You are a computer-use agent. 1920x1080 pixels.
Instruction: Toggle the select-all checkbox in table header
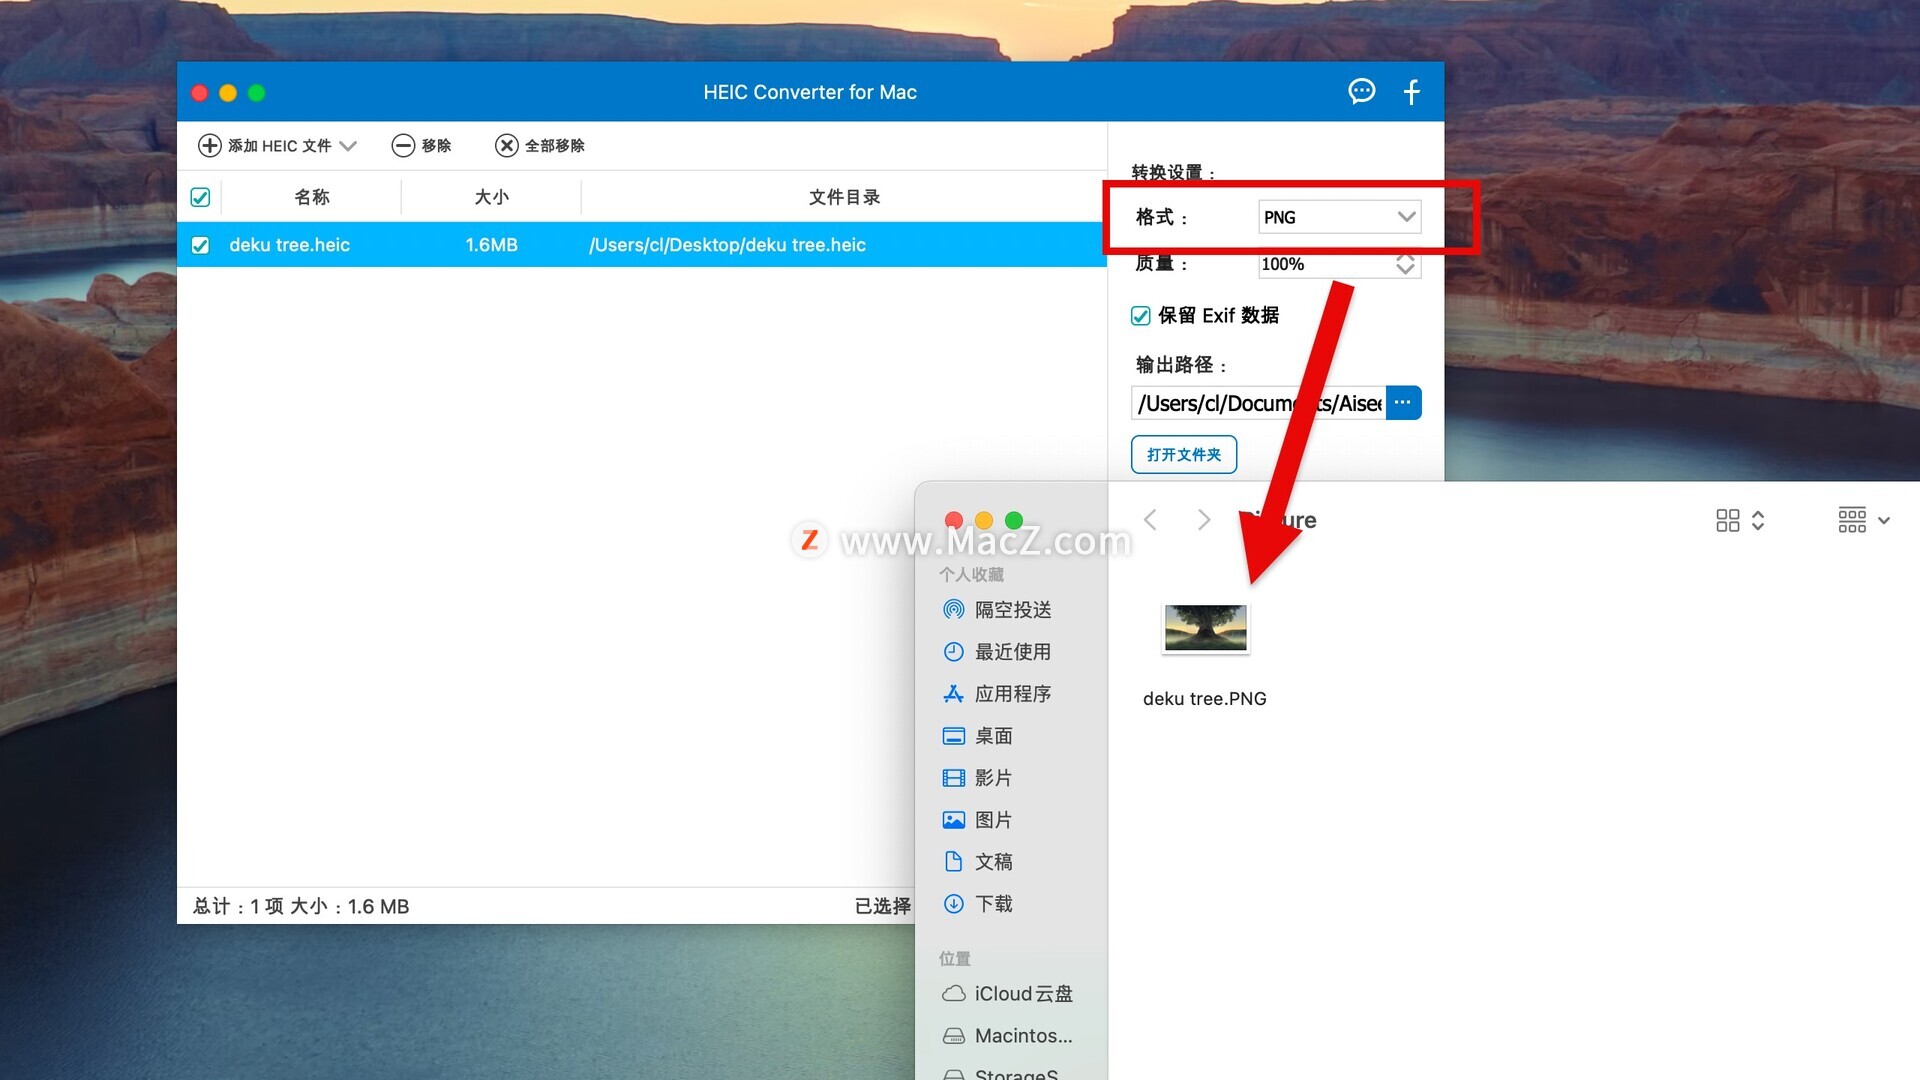200,197
